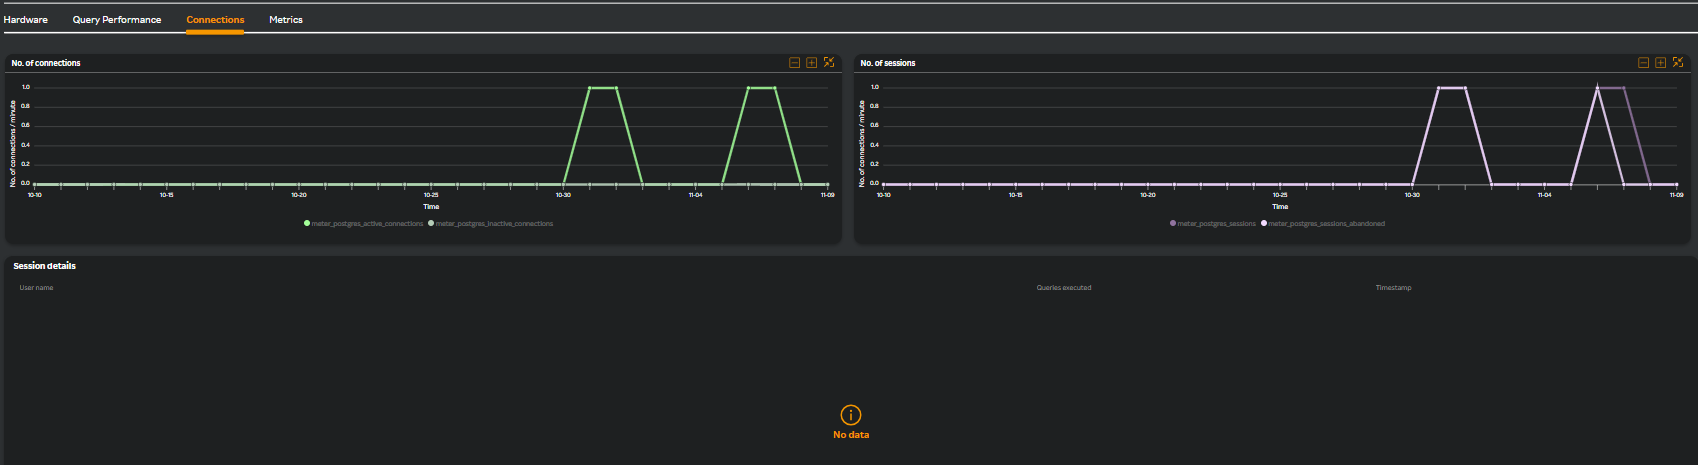Open the Query Performance tab

(117, 20)
